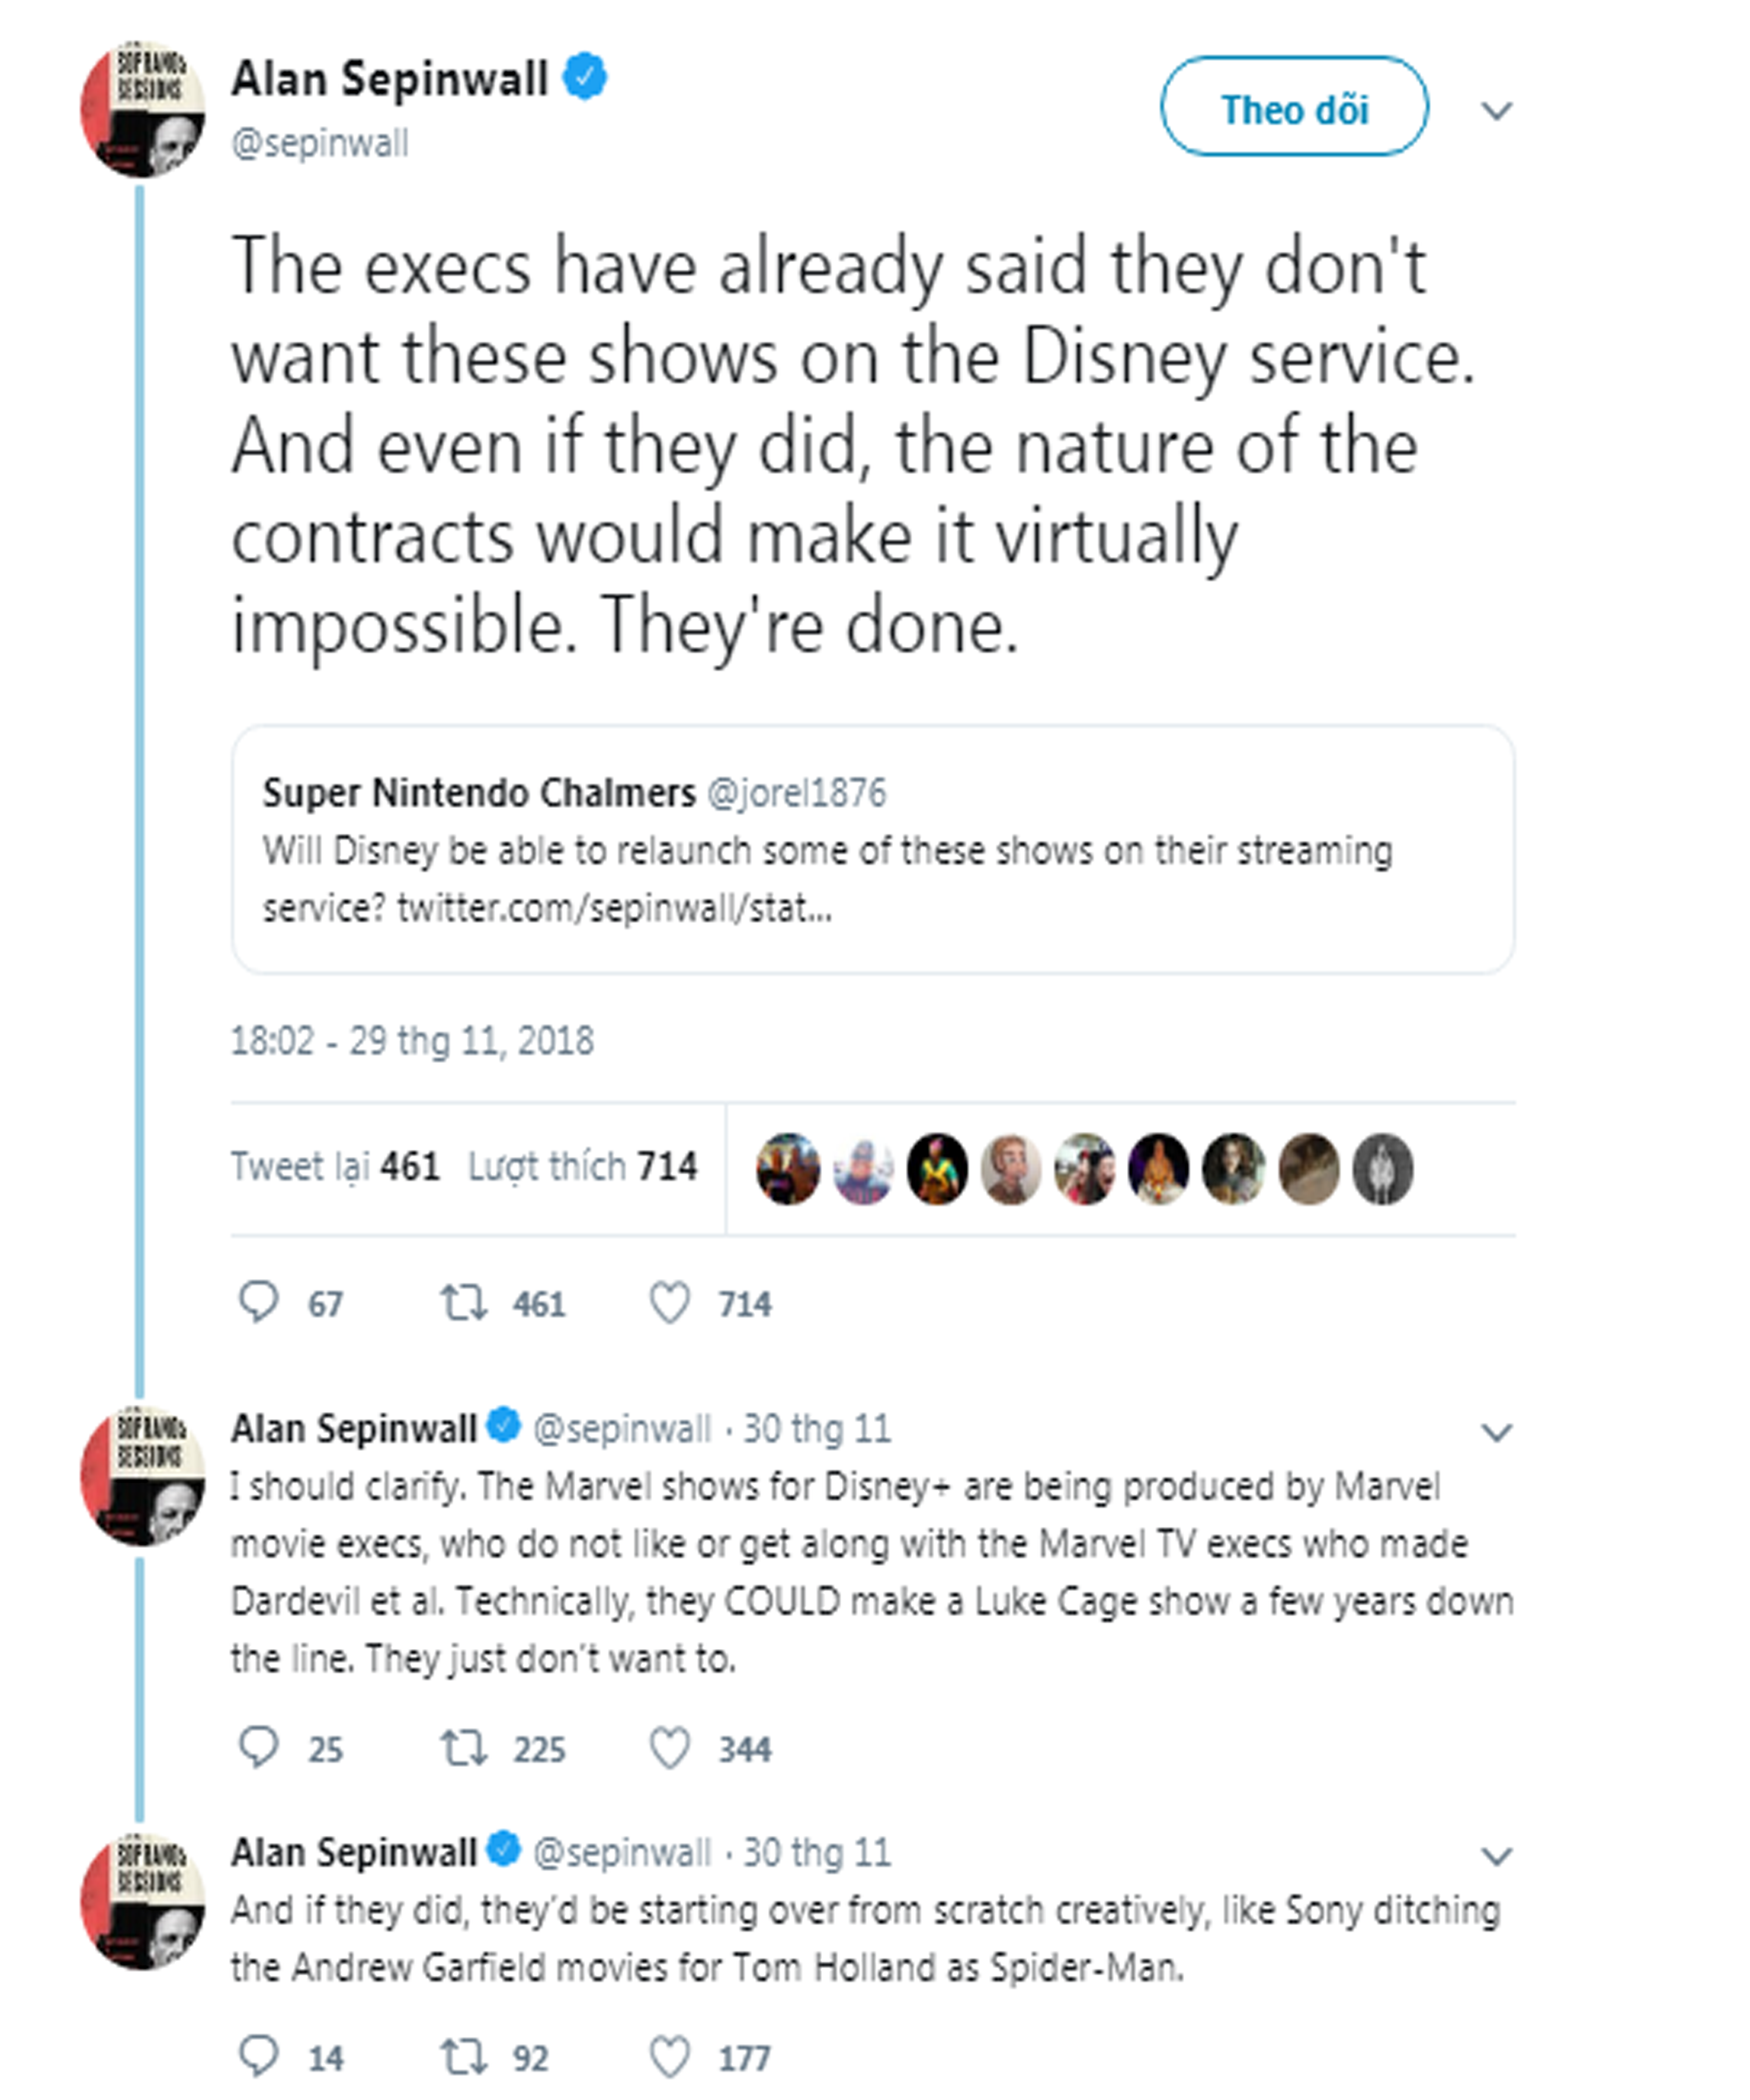
Task: Click the Theo dõi follow button
Action: pyautogui.click(x=1293, y=107)
